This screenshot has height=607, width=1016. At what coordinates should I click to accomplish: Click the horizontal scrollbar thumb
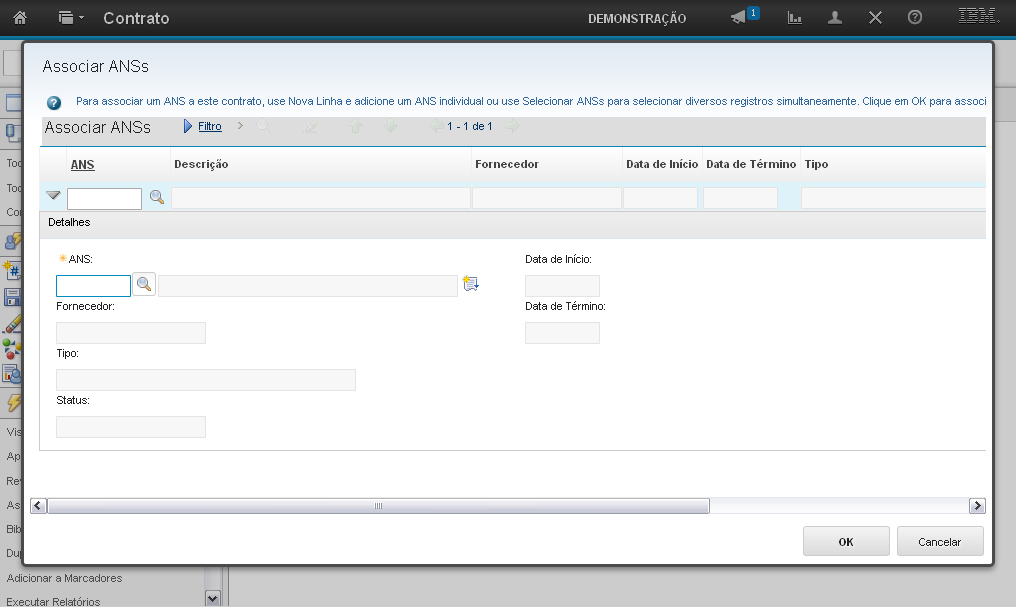coord(378,506)
